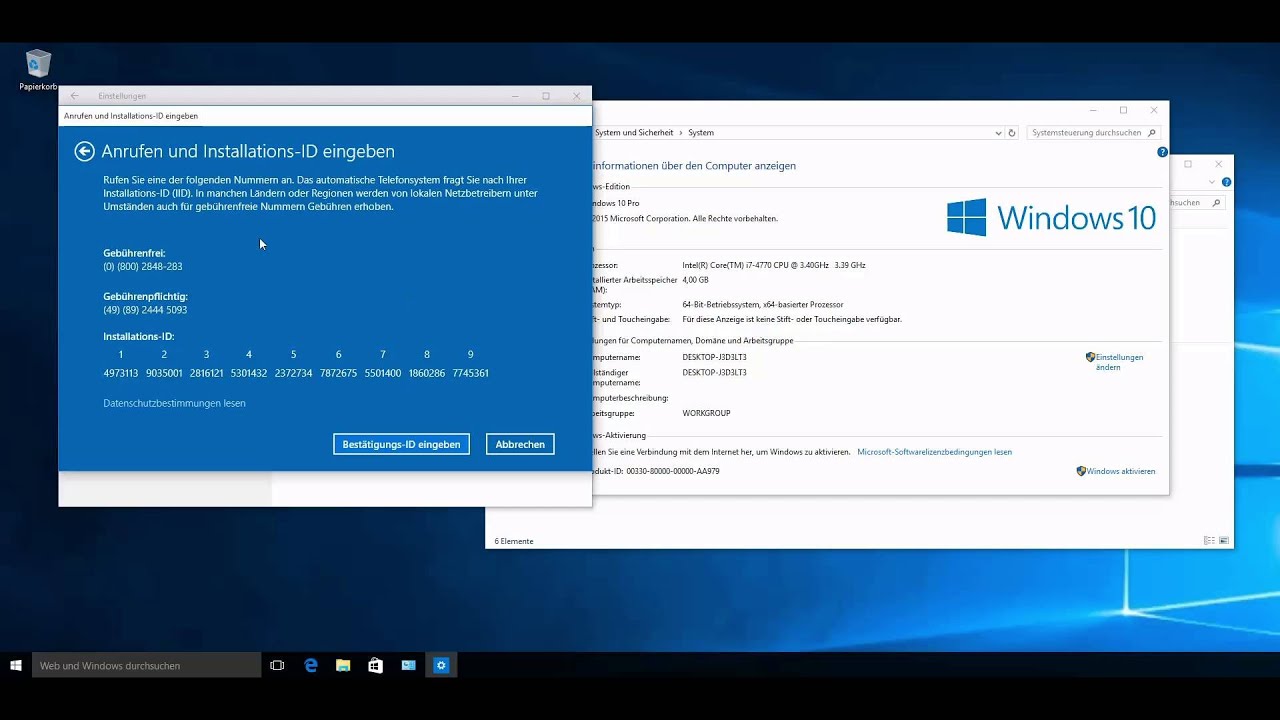This screenshot has width=1280, height=720.
Task: Click installation ID block 9035001
Action: tap(164, 373)
